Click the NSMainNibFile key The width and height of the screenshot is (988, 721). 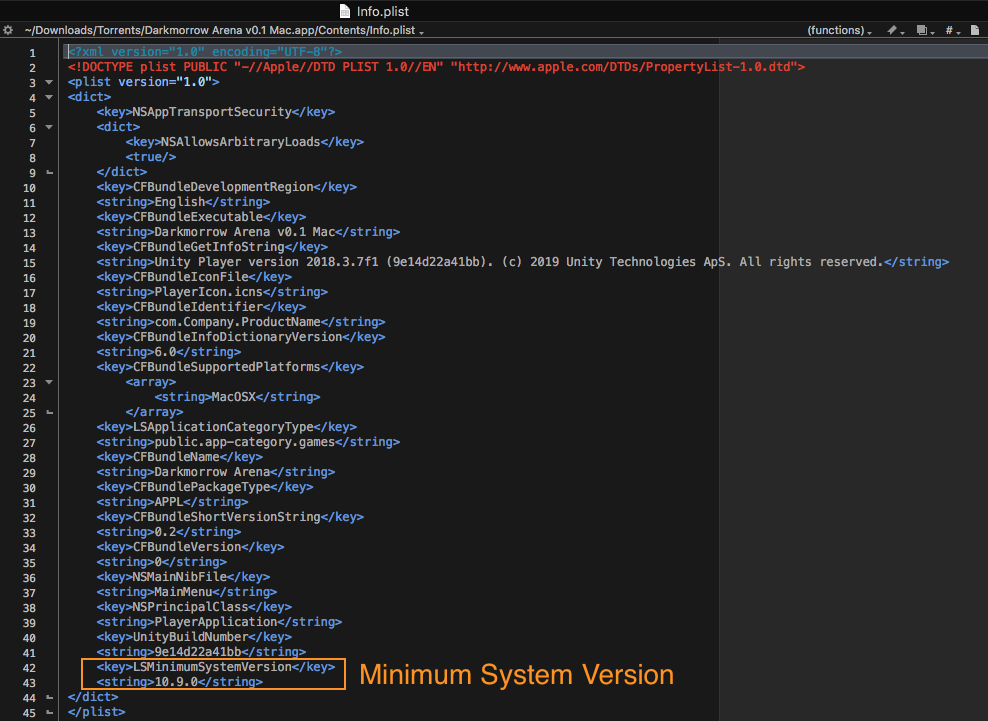[183, 577]
